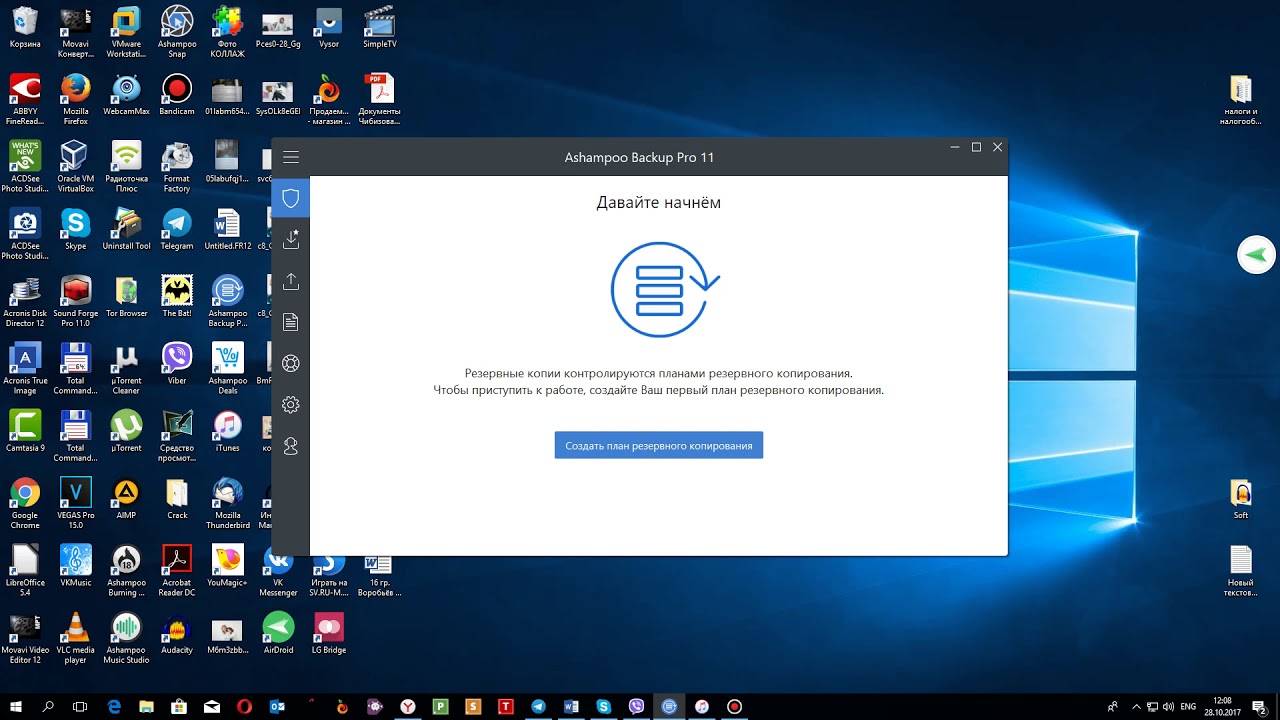Viewport: 1280px width, 720px height.
Task: Select the Bandicam desktop icon
Action: [177, 95]
